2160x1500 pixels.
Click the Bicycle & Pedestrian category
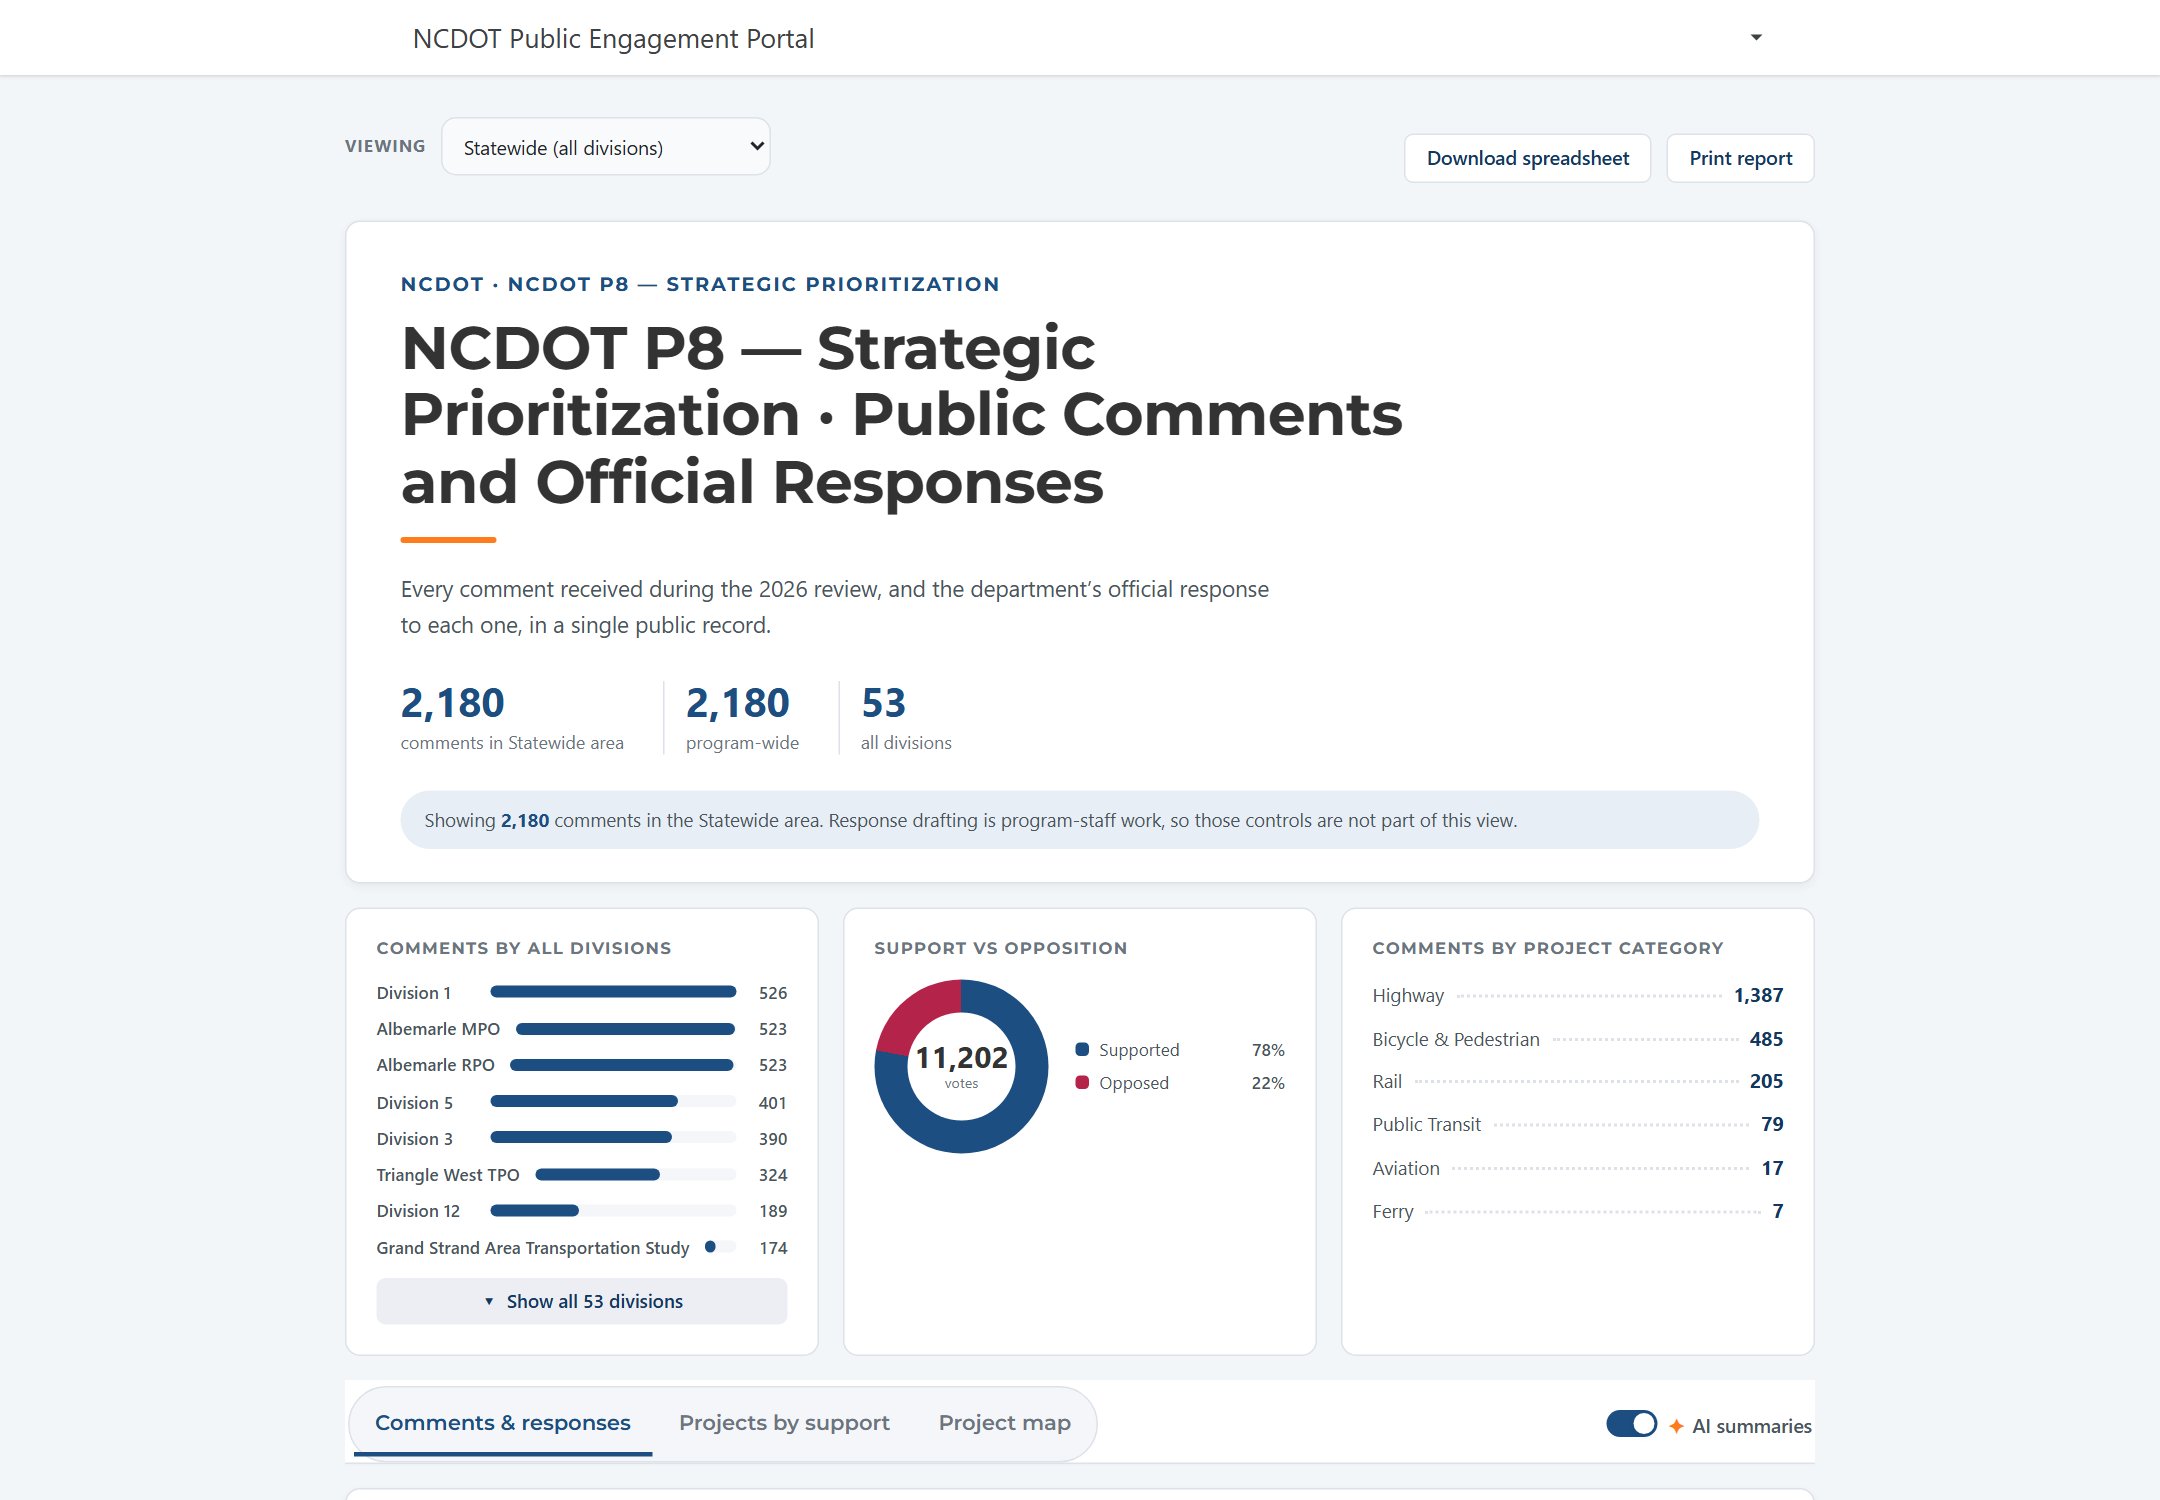pos(1456,1039)
